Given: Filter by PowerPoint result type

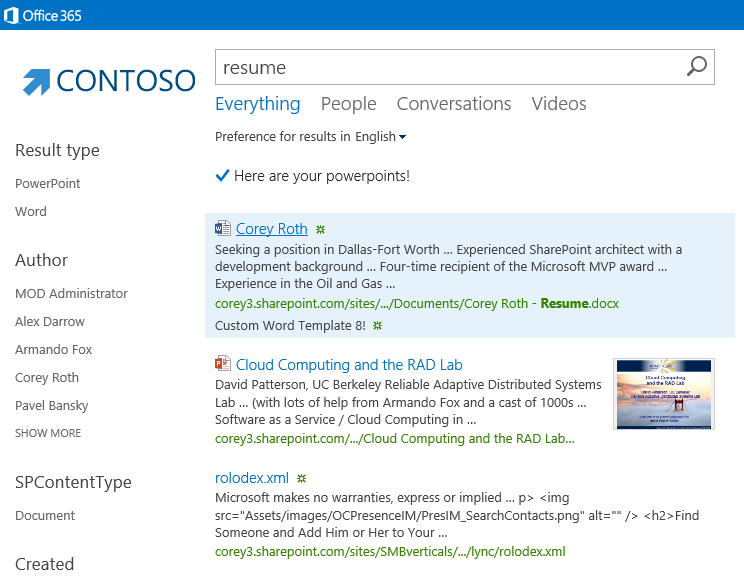Looking at the screenshot, I should [47, 184].
